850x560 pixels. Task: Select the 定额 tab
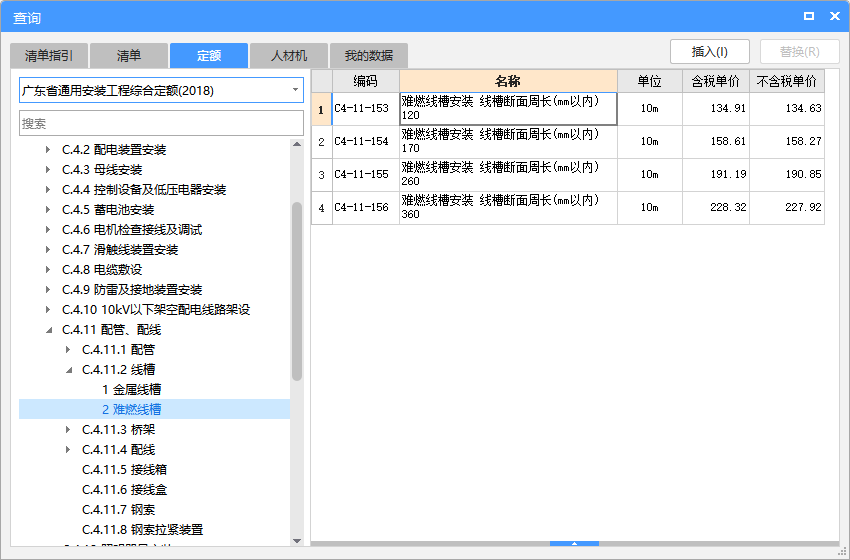point(209,56)
